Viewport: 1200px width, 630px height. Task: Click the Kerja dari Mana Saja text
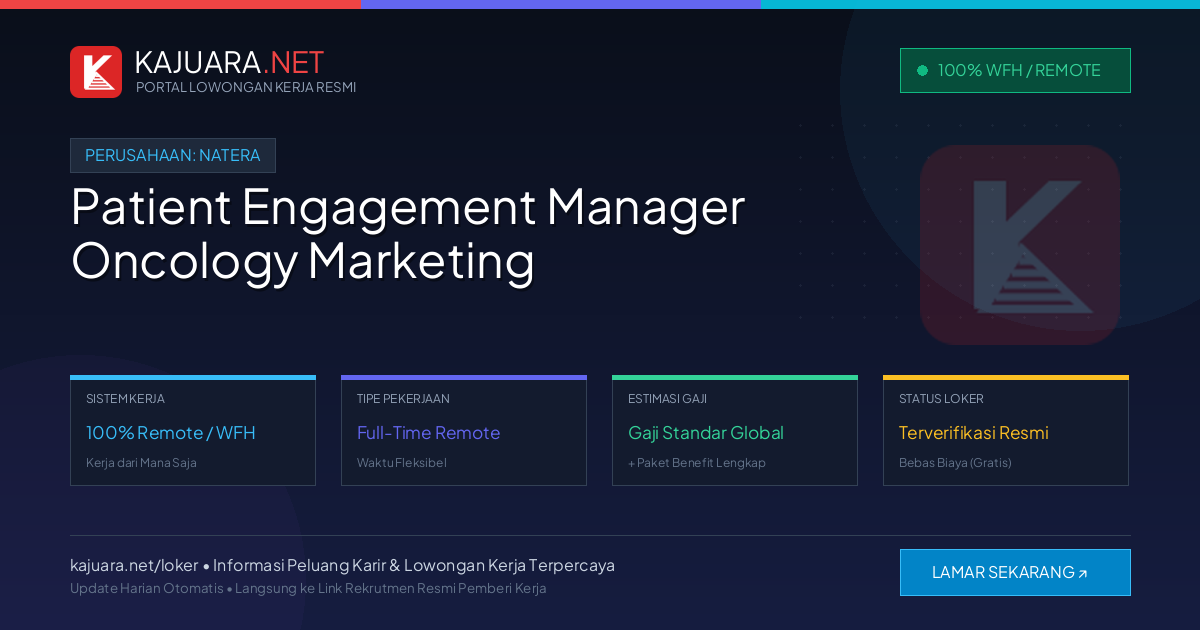pyautogui.click(x=141, y=463)
